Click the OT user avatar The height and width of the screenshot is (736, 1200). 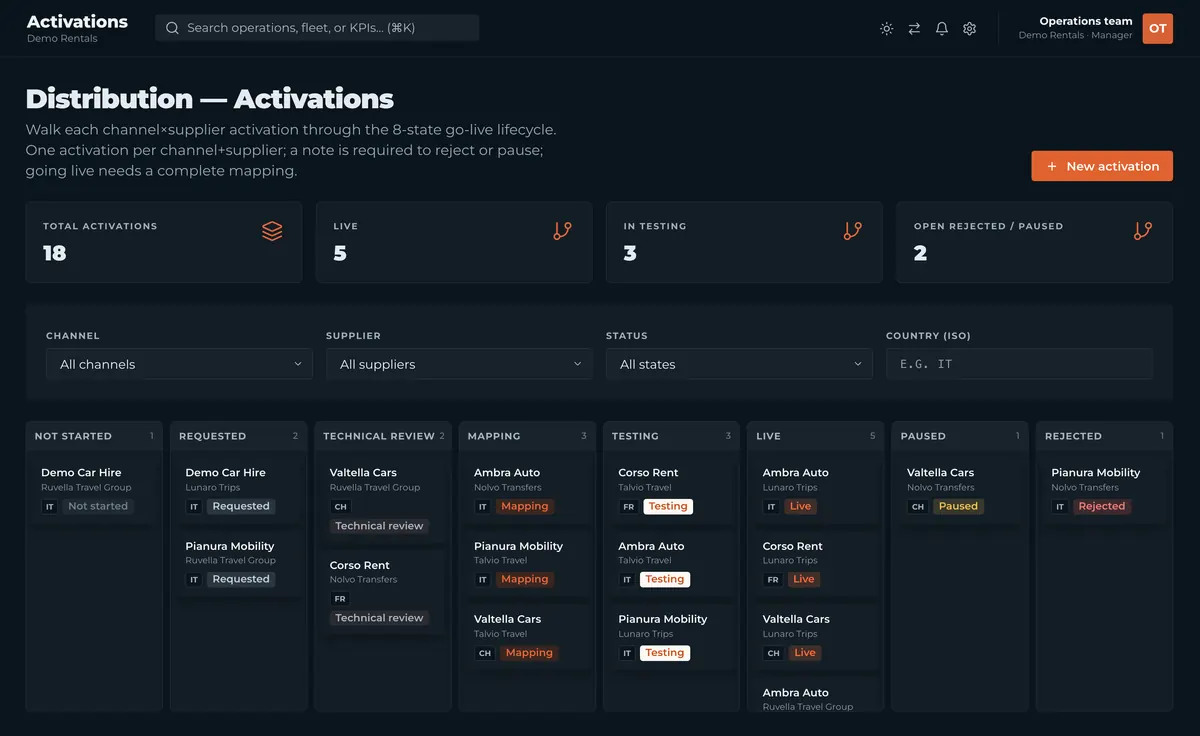(x=1157, y=29)
